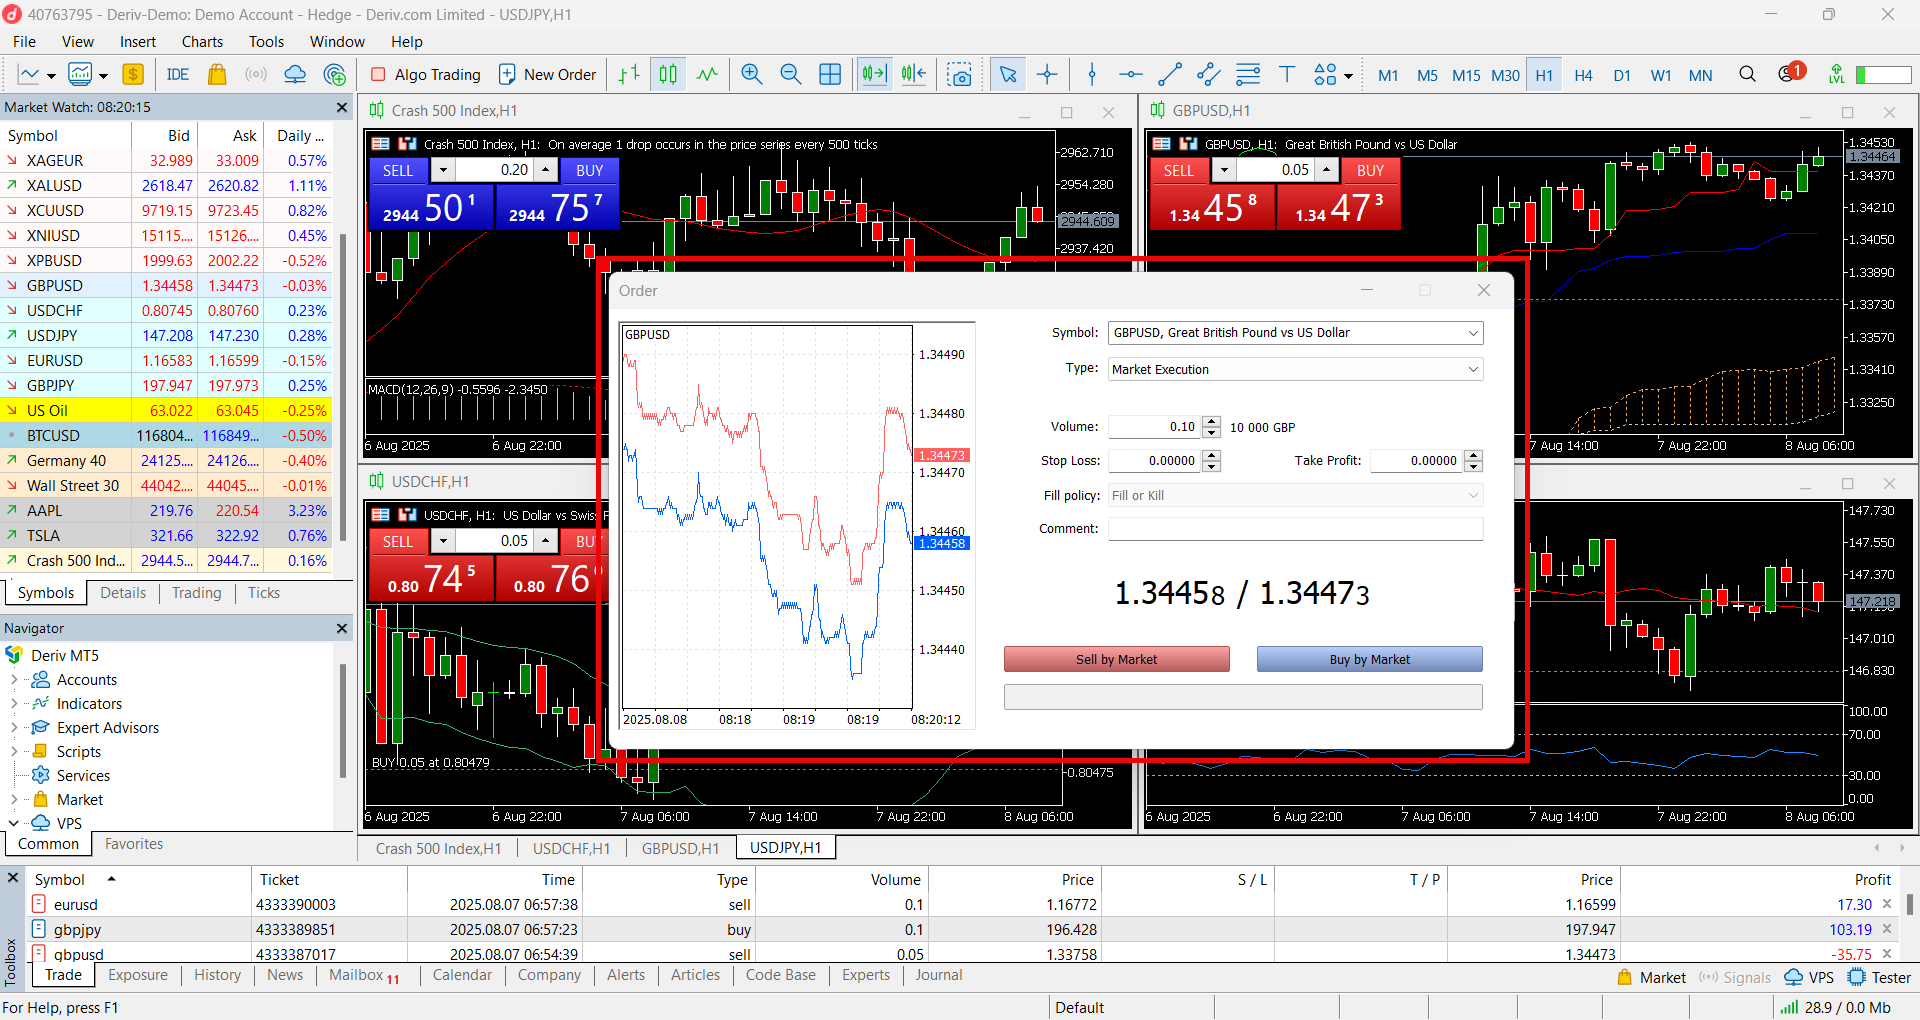Open the Symbol dropdown in Order dialog
Image resolution: width=1920 pixels, height=1020 pixels.
(1473, 333)
